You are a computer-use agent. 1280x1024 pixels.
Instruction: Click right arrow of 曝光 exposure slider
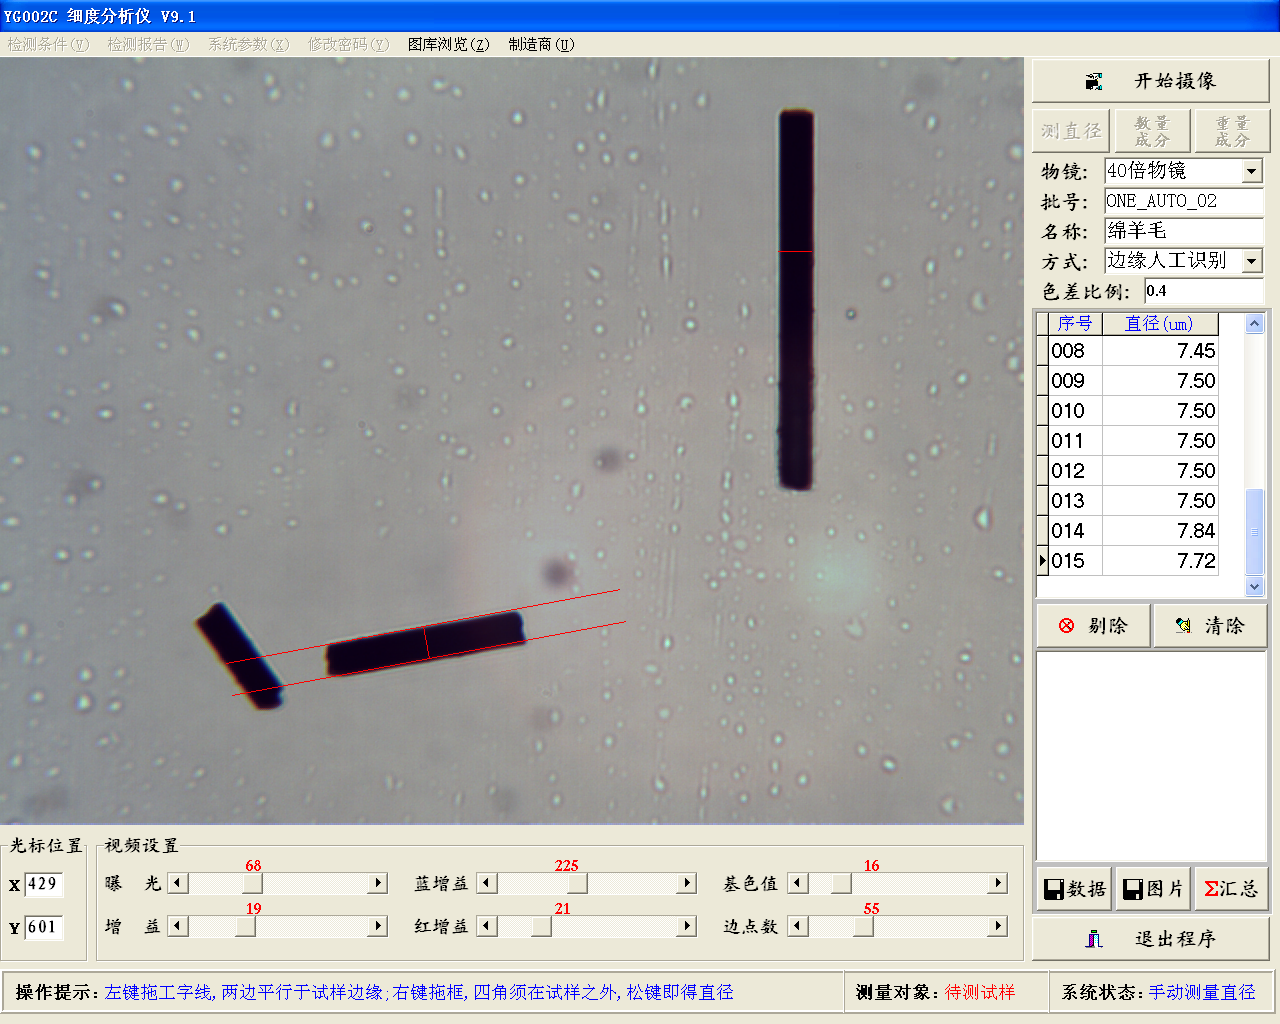pyautogui.click(x=378, y=883)
